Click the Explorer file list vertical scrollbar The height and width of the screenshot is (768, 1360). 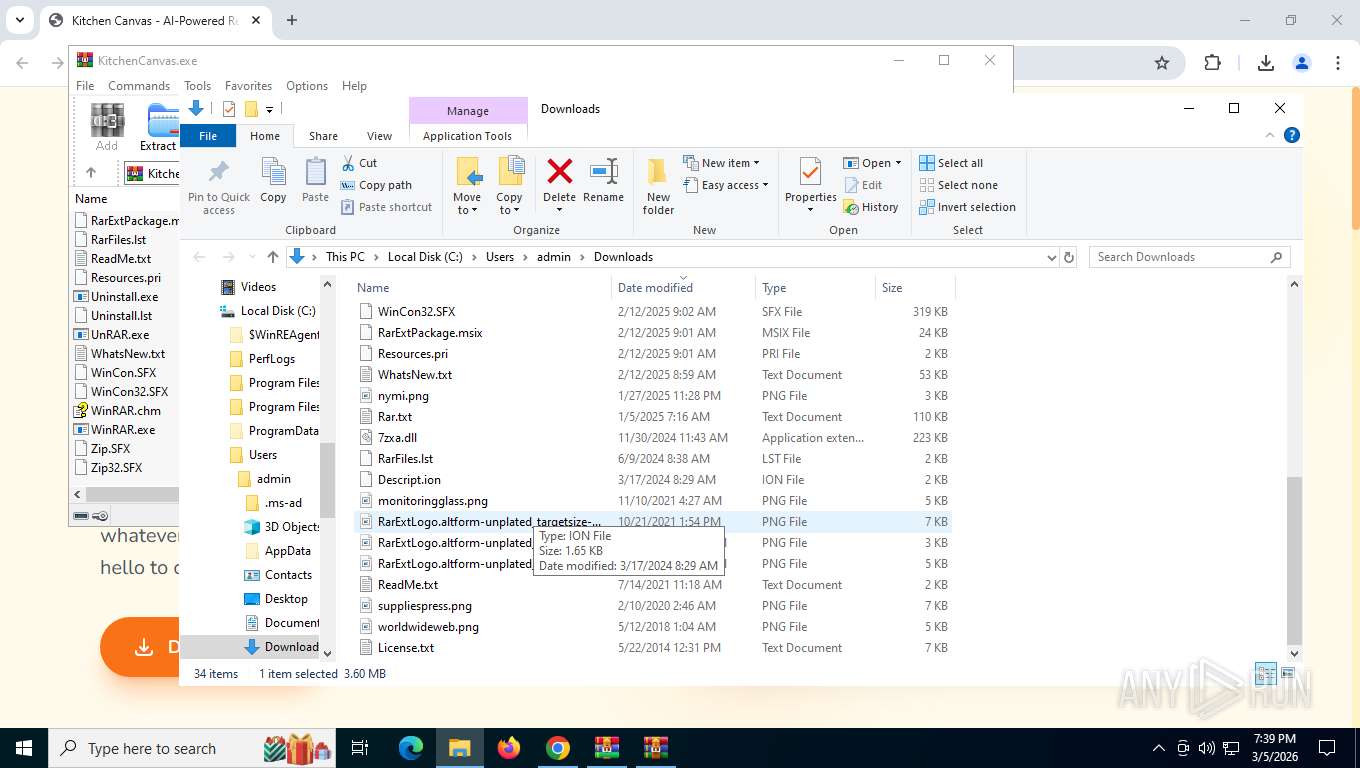coord(1294,560)
